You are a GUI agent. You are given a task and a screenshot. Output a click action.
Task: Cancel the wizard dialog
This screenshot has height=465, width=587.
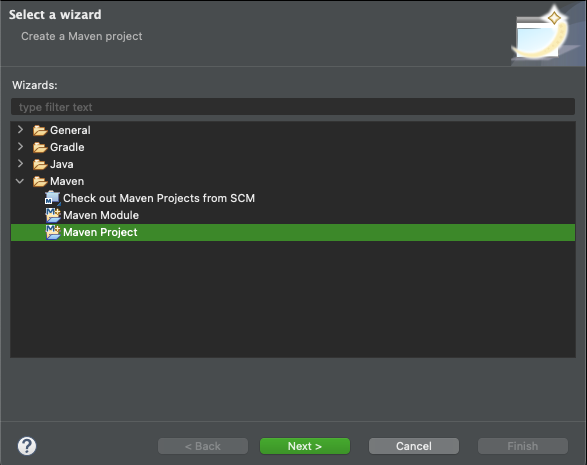click(x=414, y=446)
